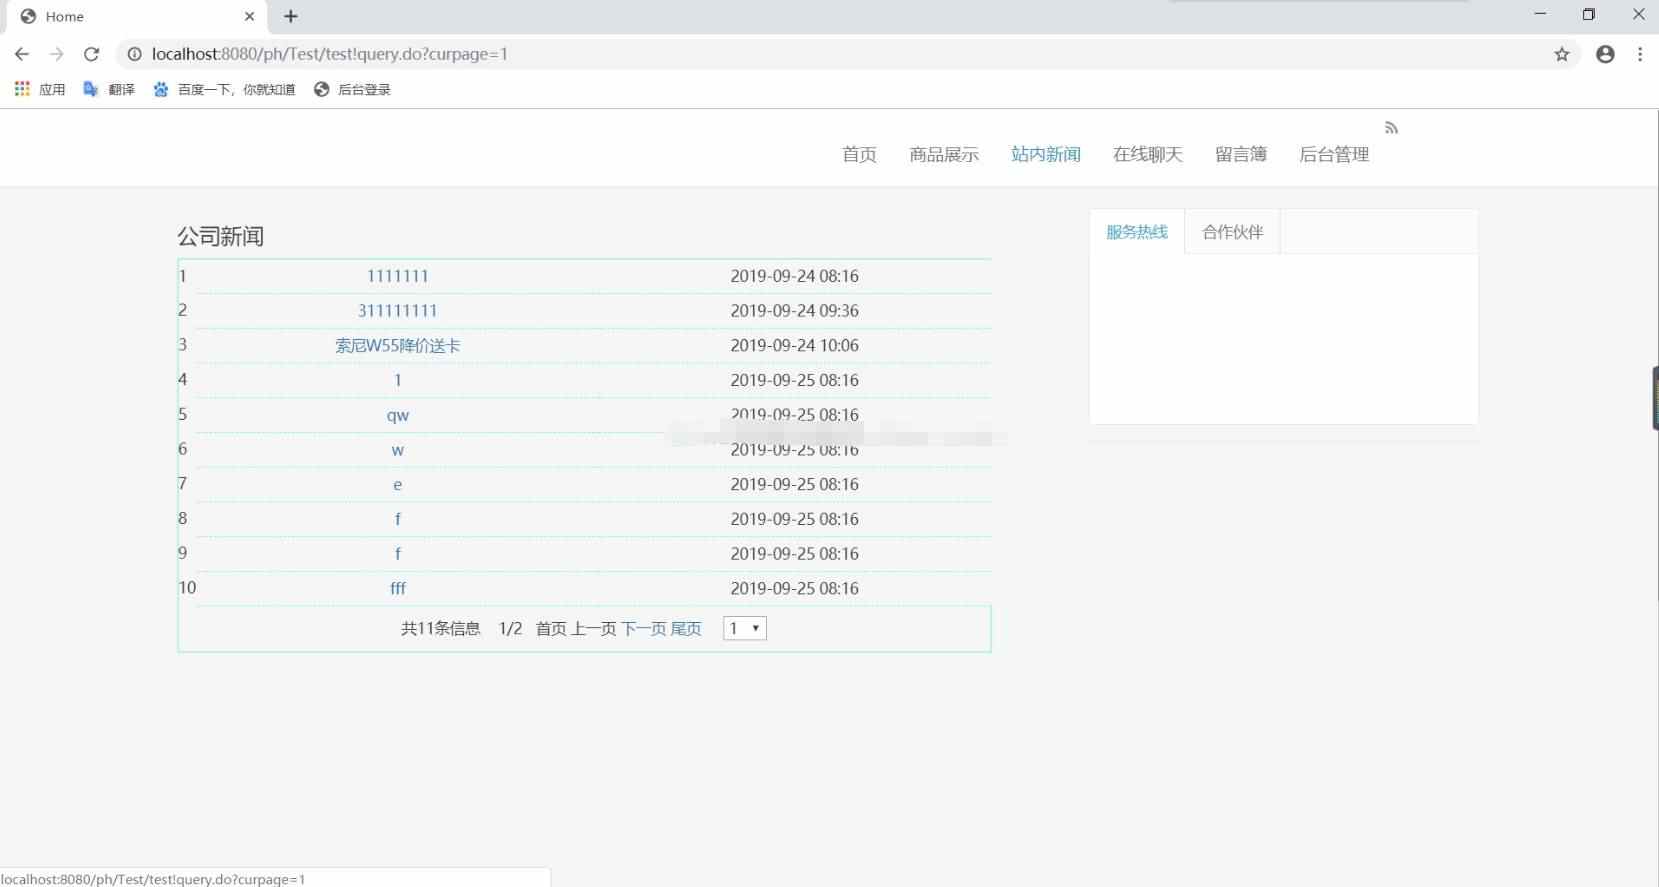Click 首页 in the pagination bar

click(551, 628)
